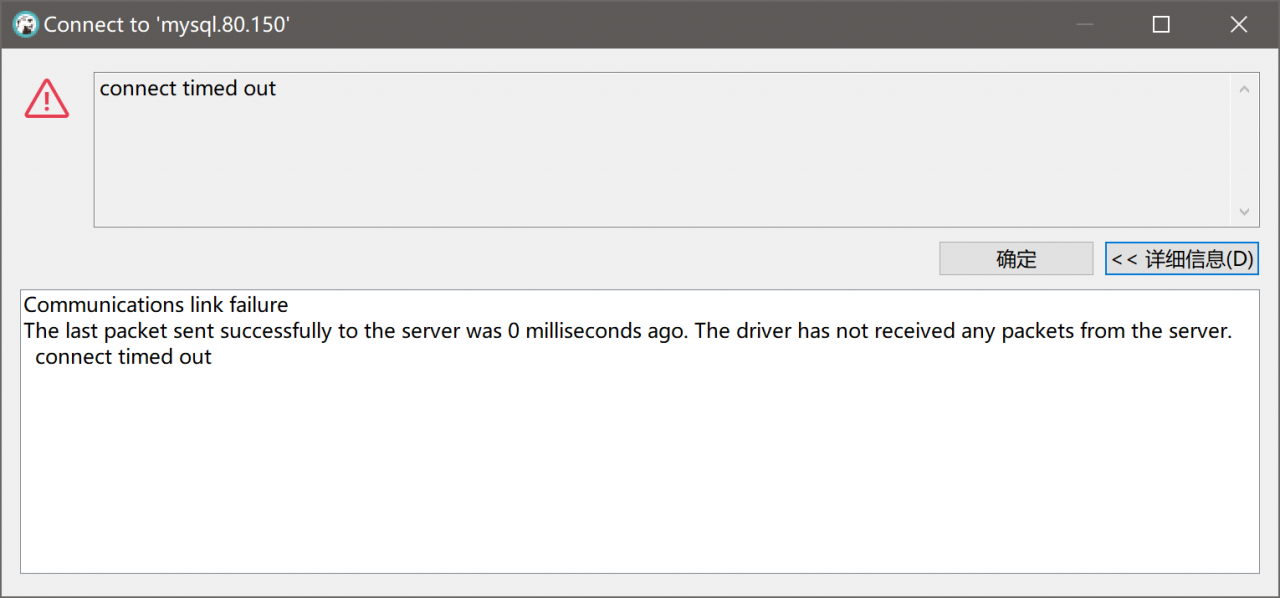Click the message box scroll up arrow
The image size is (1280, 598).
(1244, 89)
